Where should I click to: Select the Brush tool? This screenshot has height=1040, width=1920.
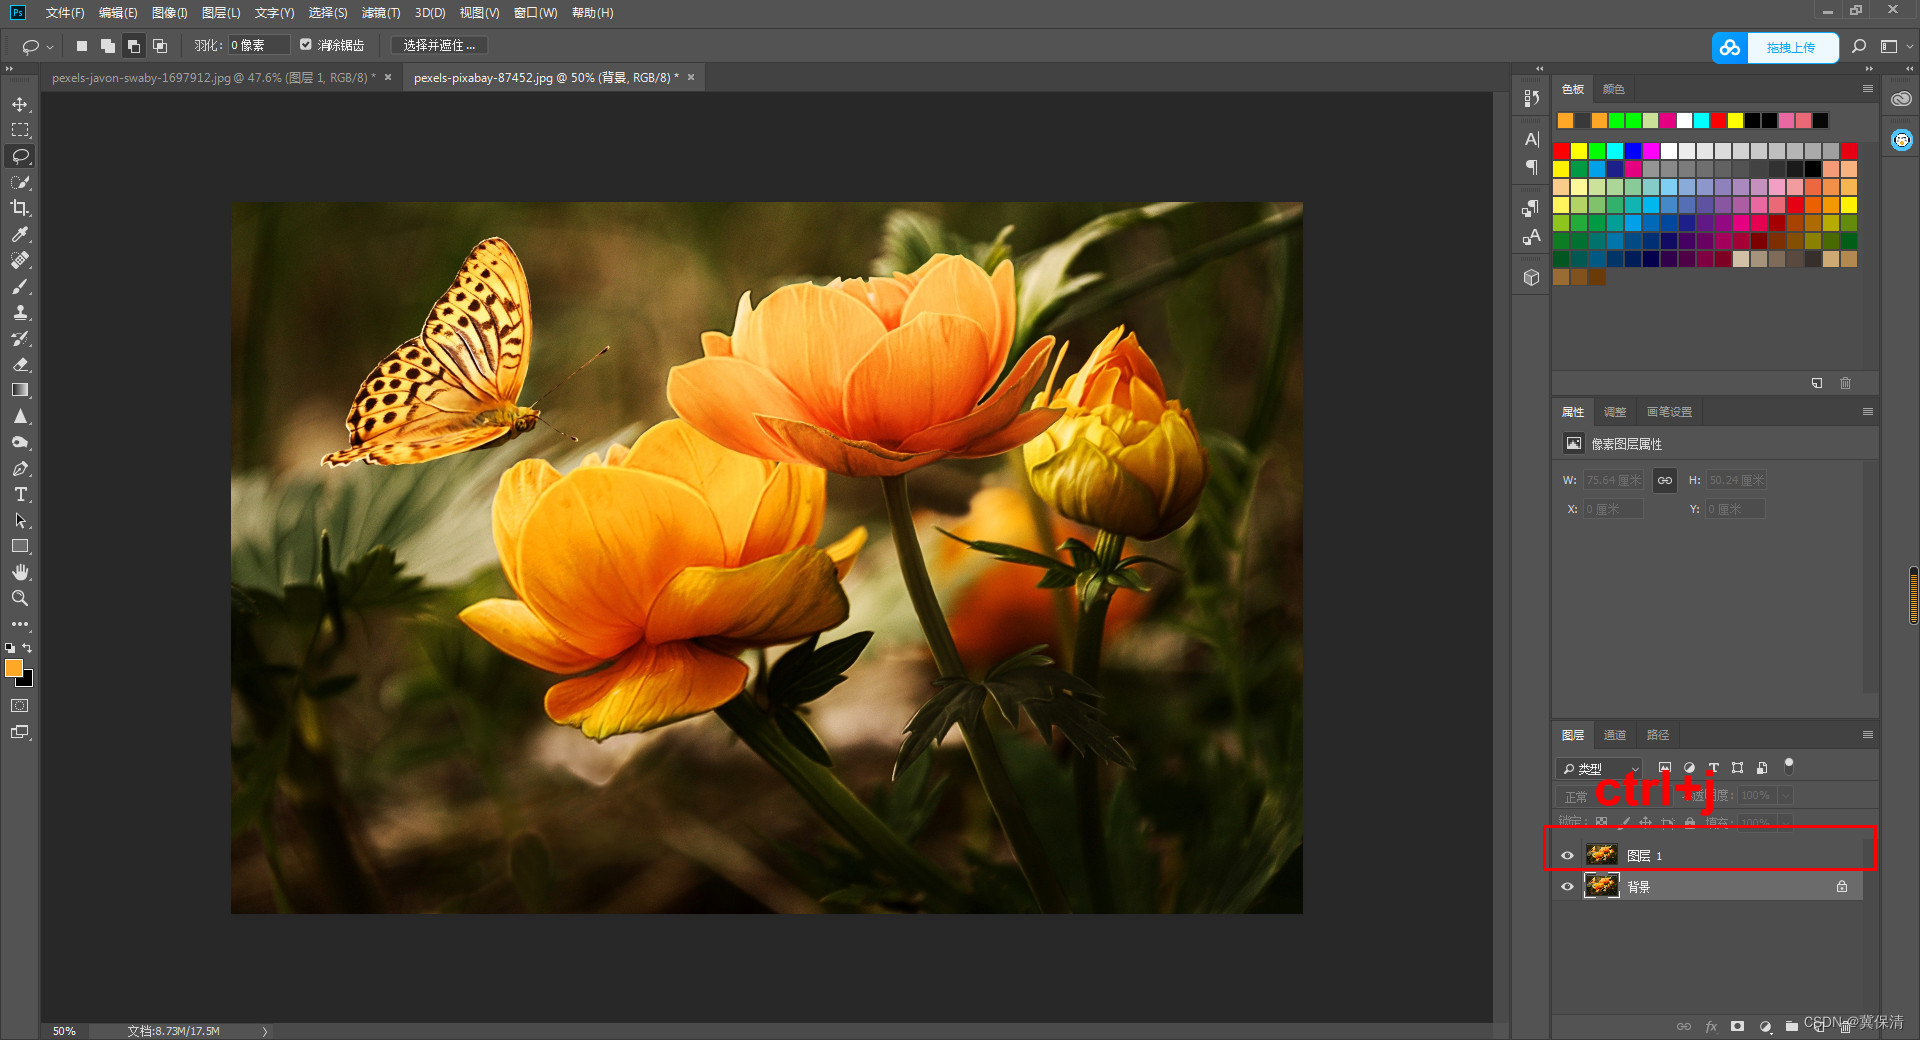coord(20,286)
